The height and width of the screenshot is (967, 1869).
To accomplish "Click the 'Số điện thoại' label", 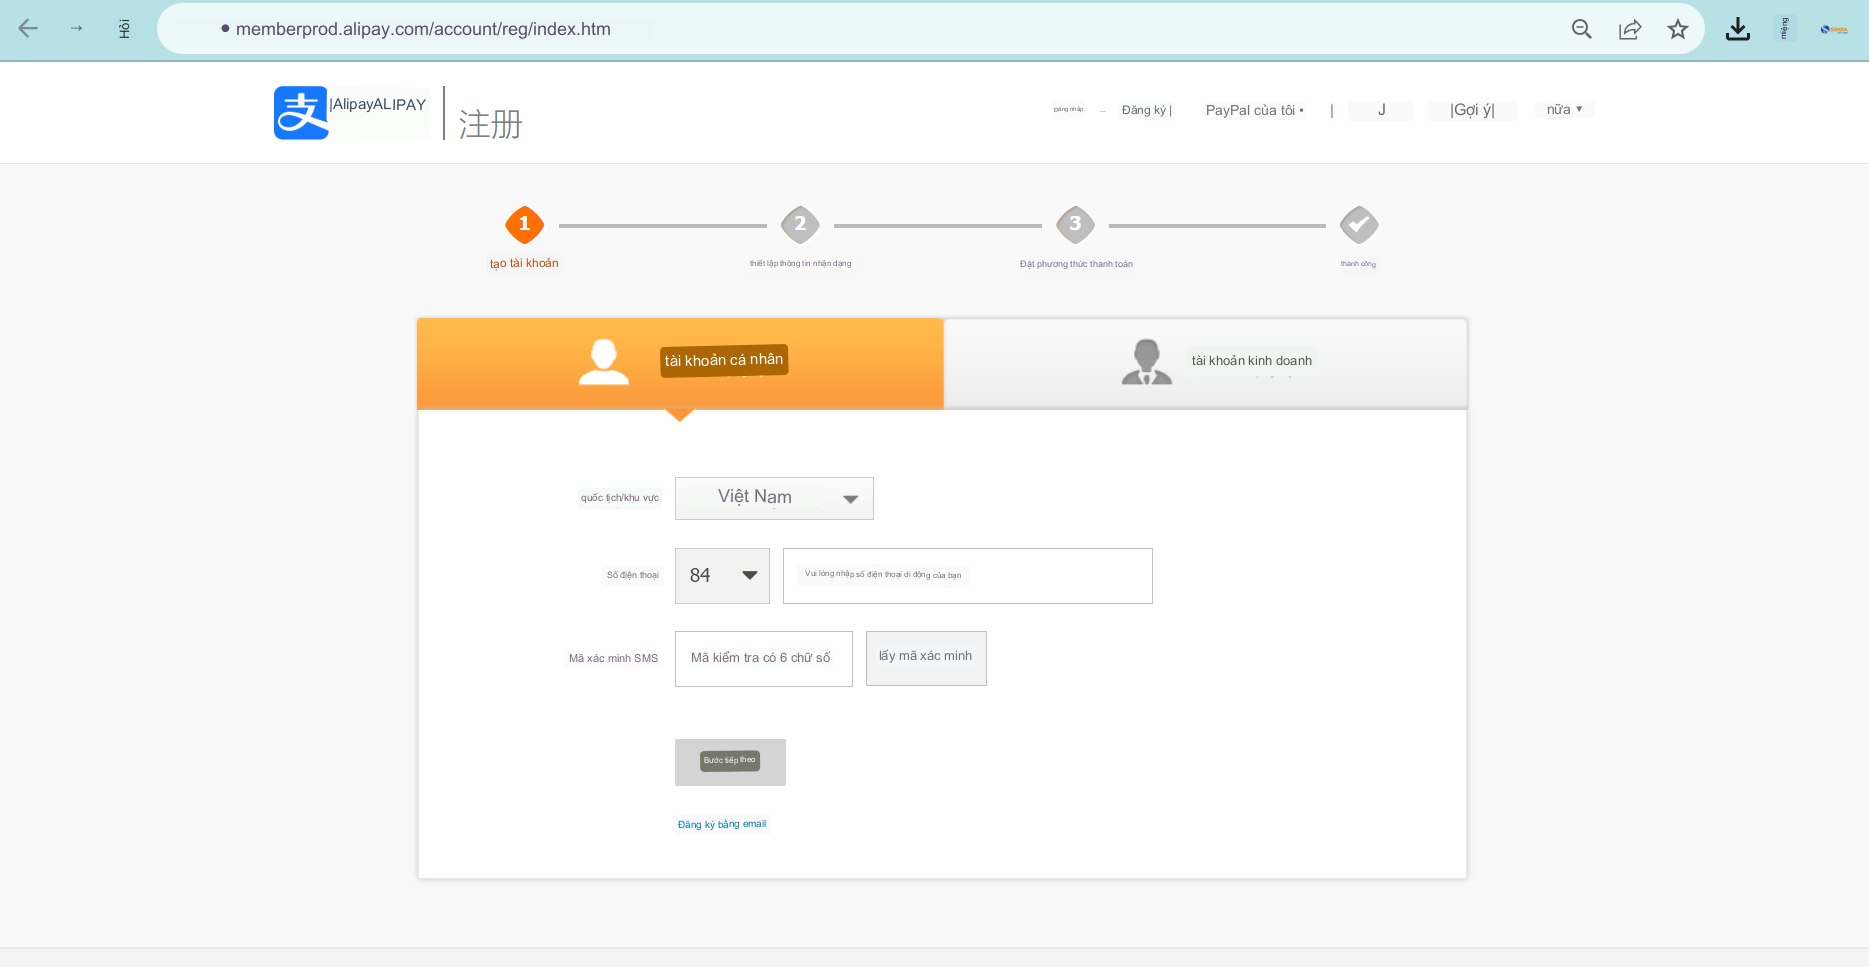I will tap(633, 575).
